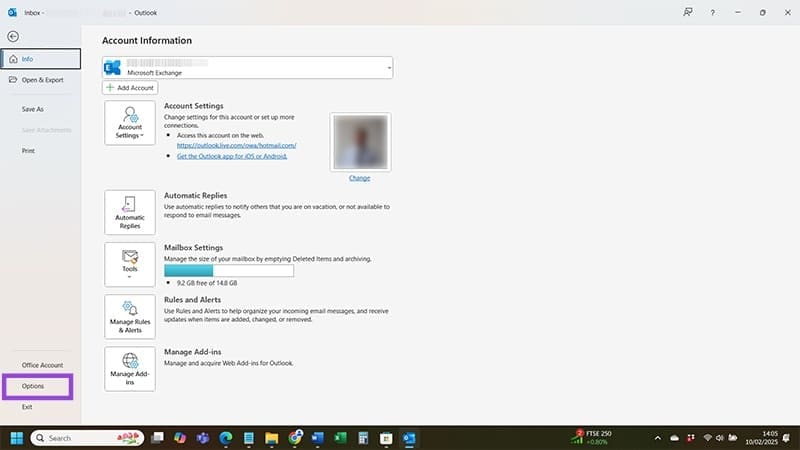The image size is (800, 450).
Task: Click the taskbar Search box
Action: click(87, 438)
